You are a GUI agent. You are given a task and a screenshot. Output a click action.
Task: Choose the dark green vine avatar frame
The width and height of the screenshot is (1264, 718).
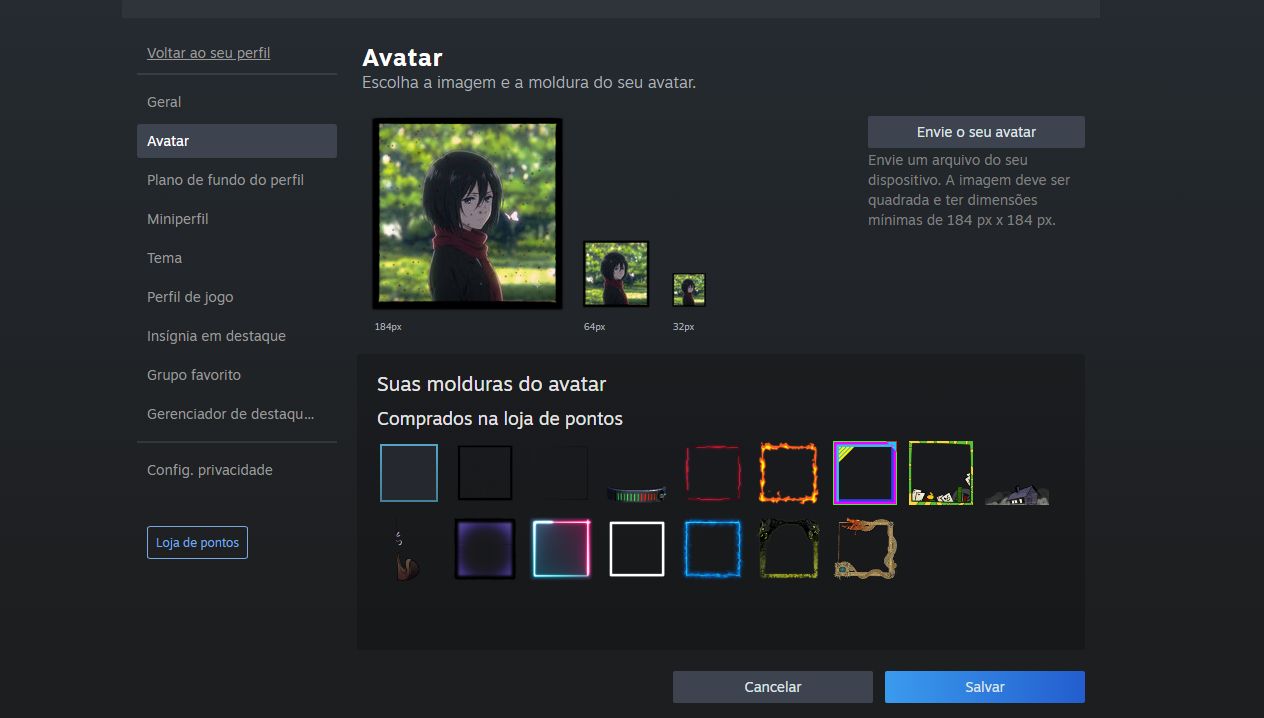point(789,549)
